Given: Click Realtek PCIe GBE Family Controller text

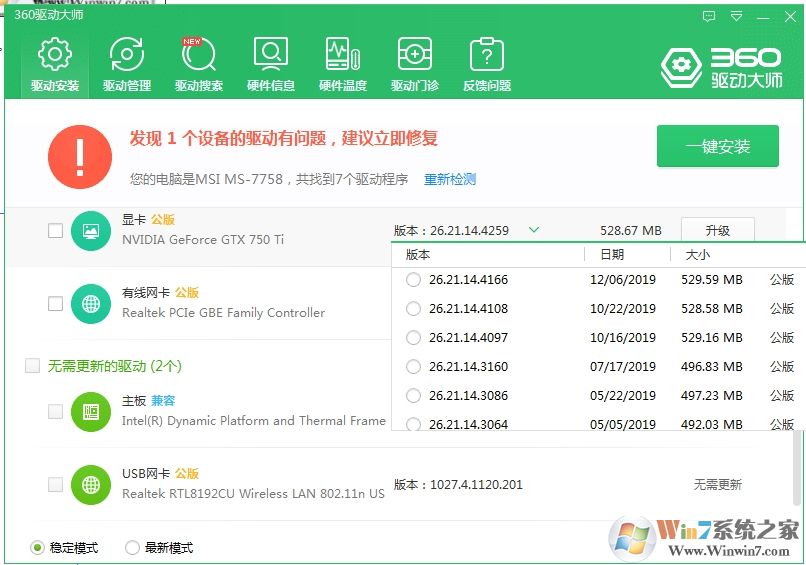Looking at the screenshot, I should pos(223,313).
